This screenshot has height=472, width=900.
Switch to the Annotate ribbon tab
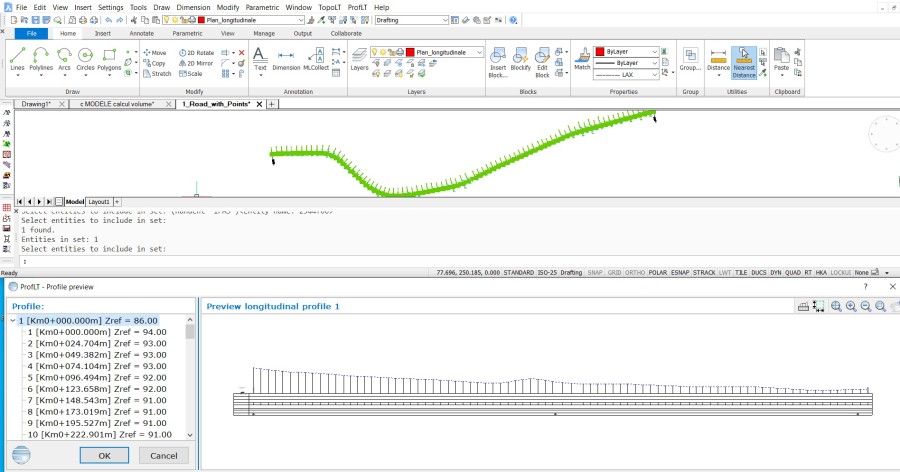[x=141, y=33]
